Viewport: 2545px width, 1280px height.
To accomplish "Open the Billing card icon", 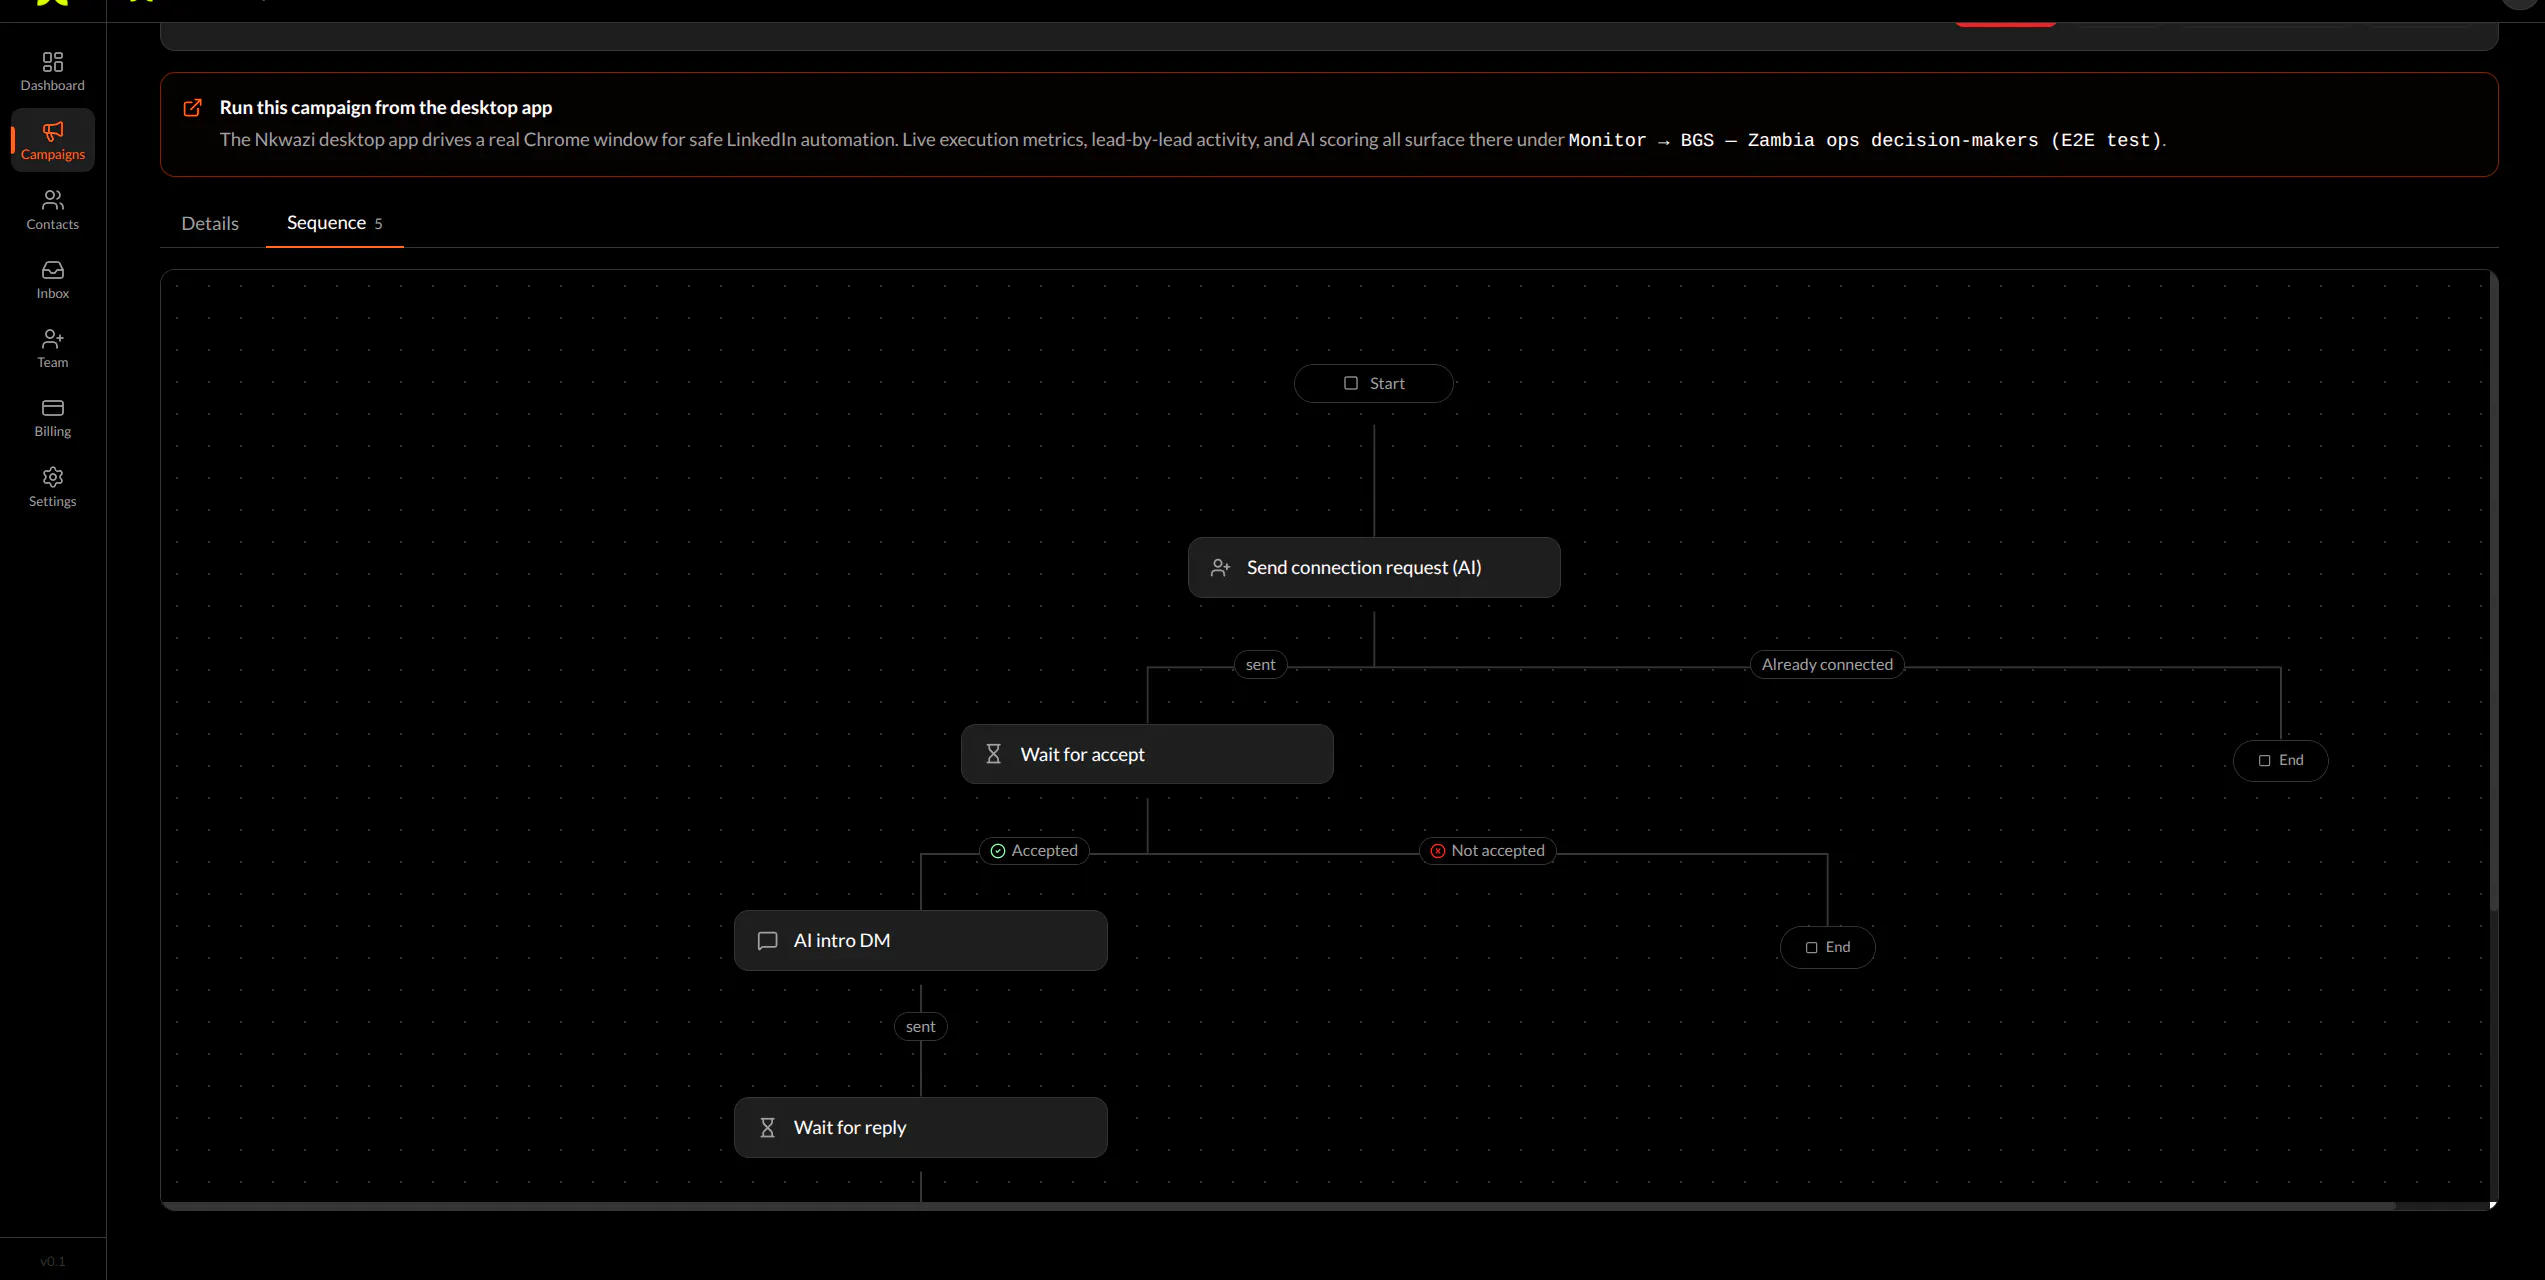I will pyautogui.click(x=53, y=408).
